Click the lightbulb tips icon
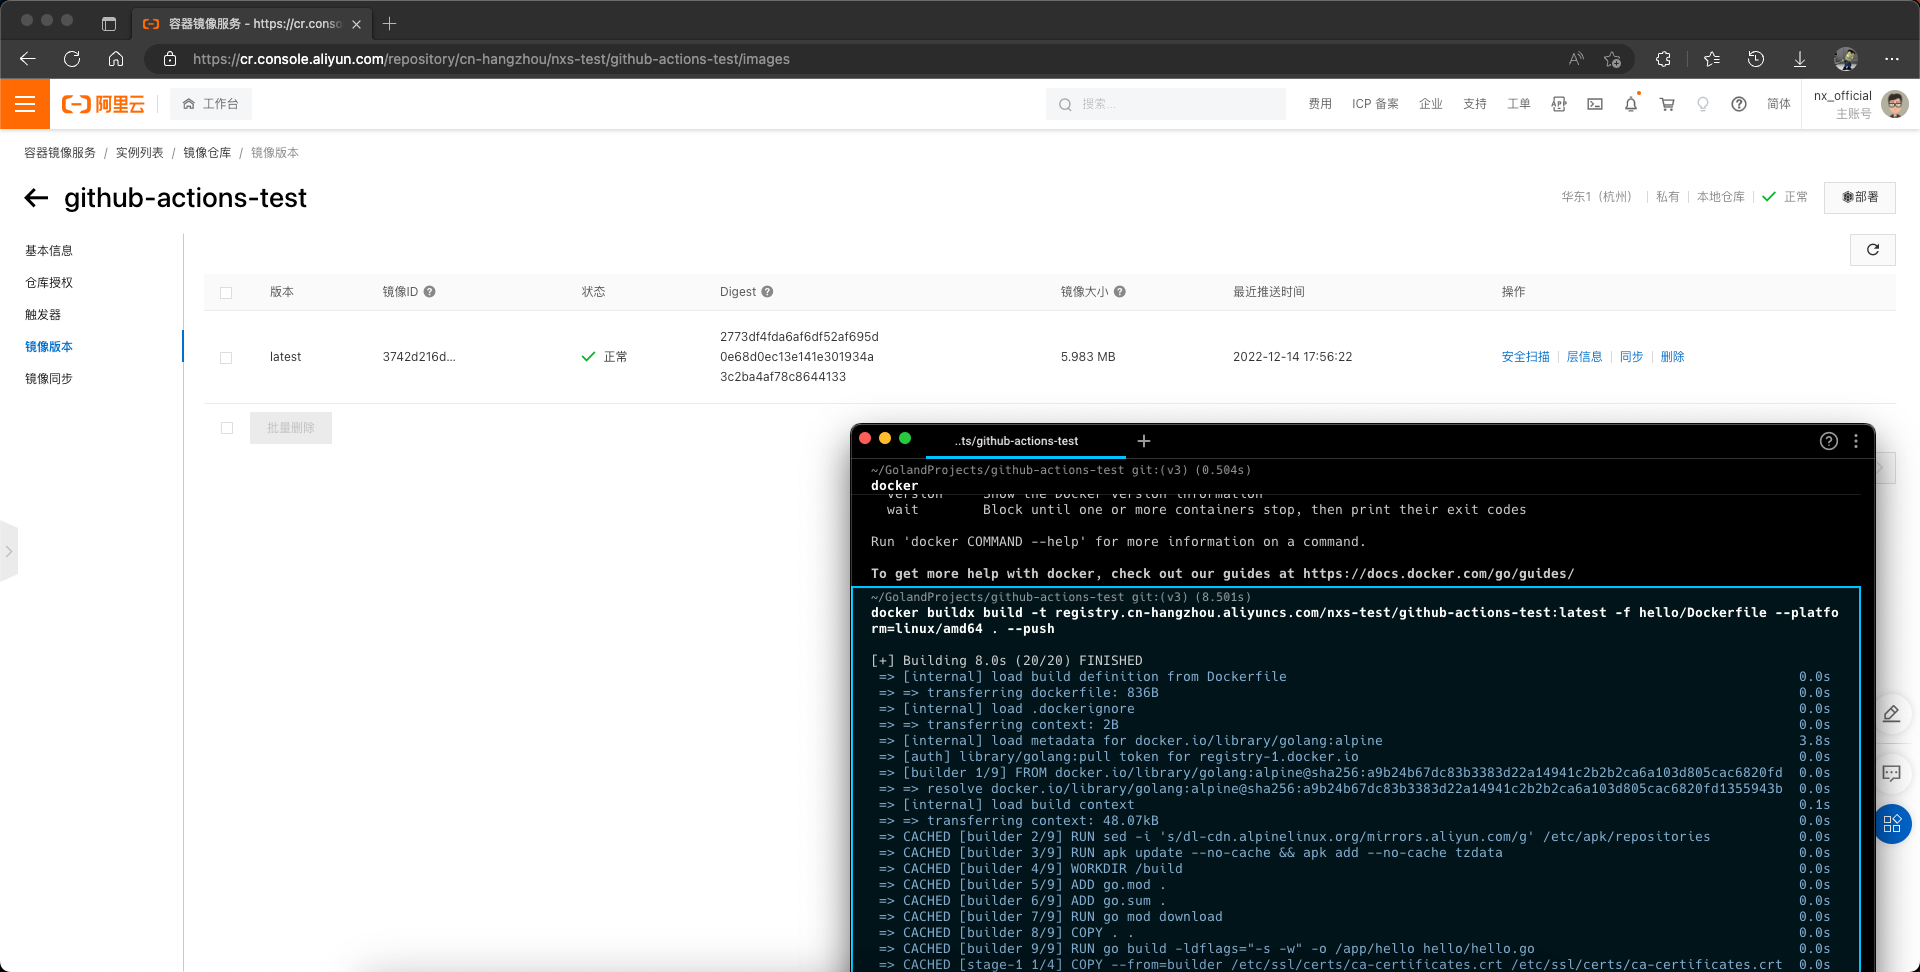The height and width of the screenshot is (972, 1920). tap(1703, 104)
